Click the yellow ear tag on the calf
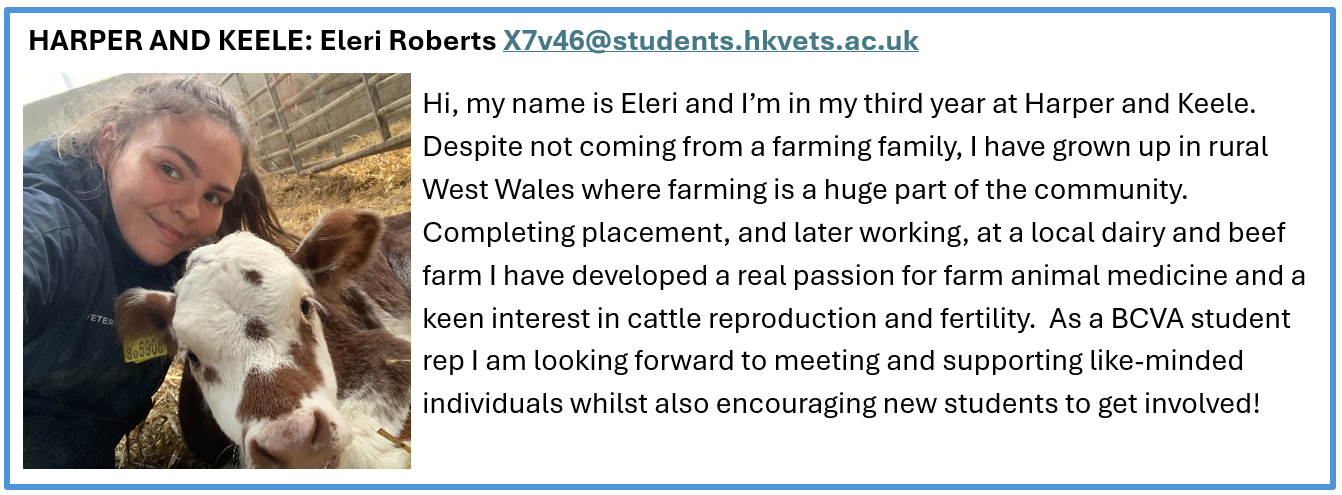Screen dimensions: 1342x495 click(x=145, y=346)
